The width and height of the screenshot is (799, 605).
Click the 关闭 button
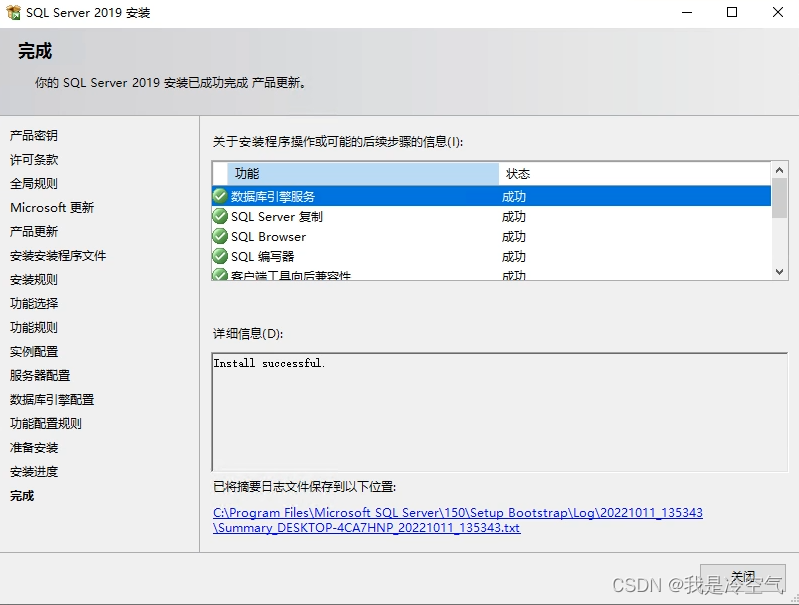tap(742, 577)
